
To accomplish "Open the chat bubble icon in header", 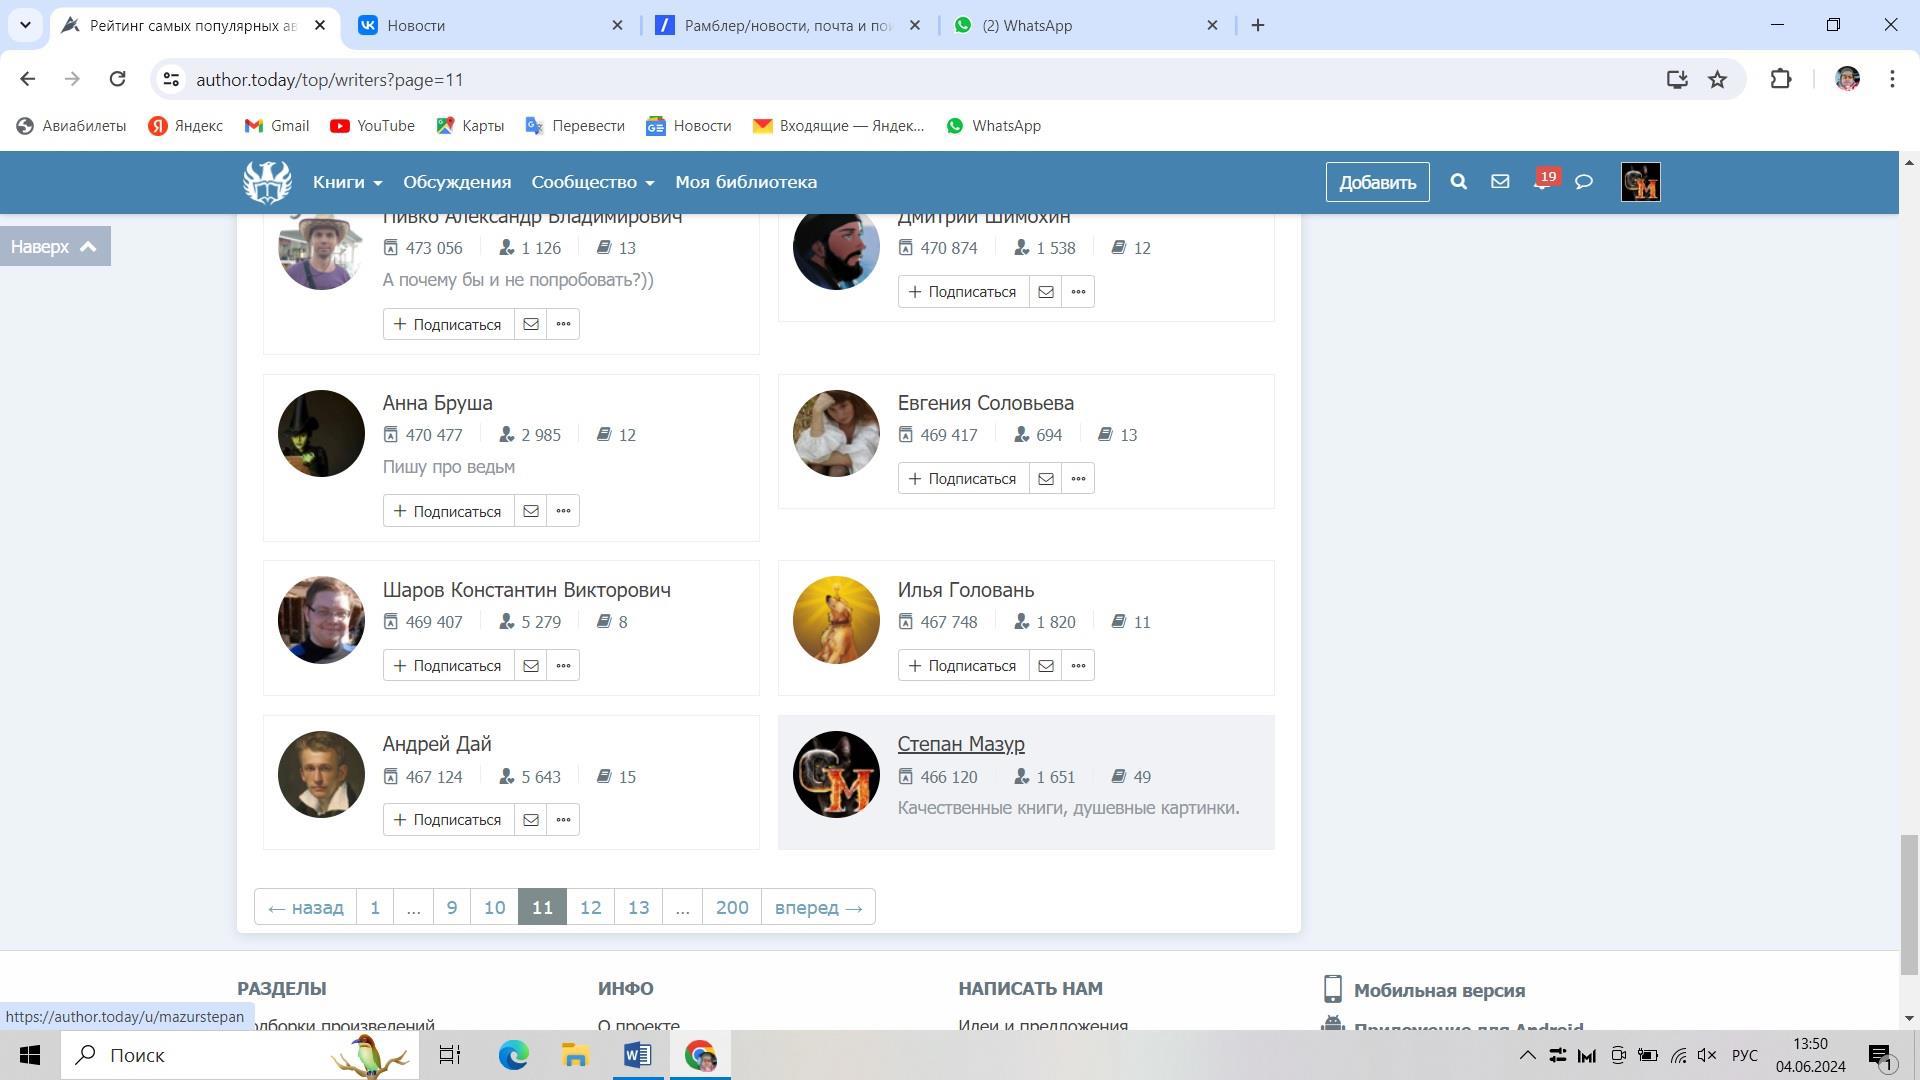I will click(1584, 182).
